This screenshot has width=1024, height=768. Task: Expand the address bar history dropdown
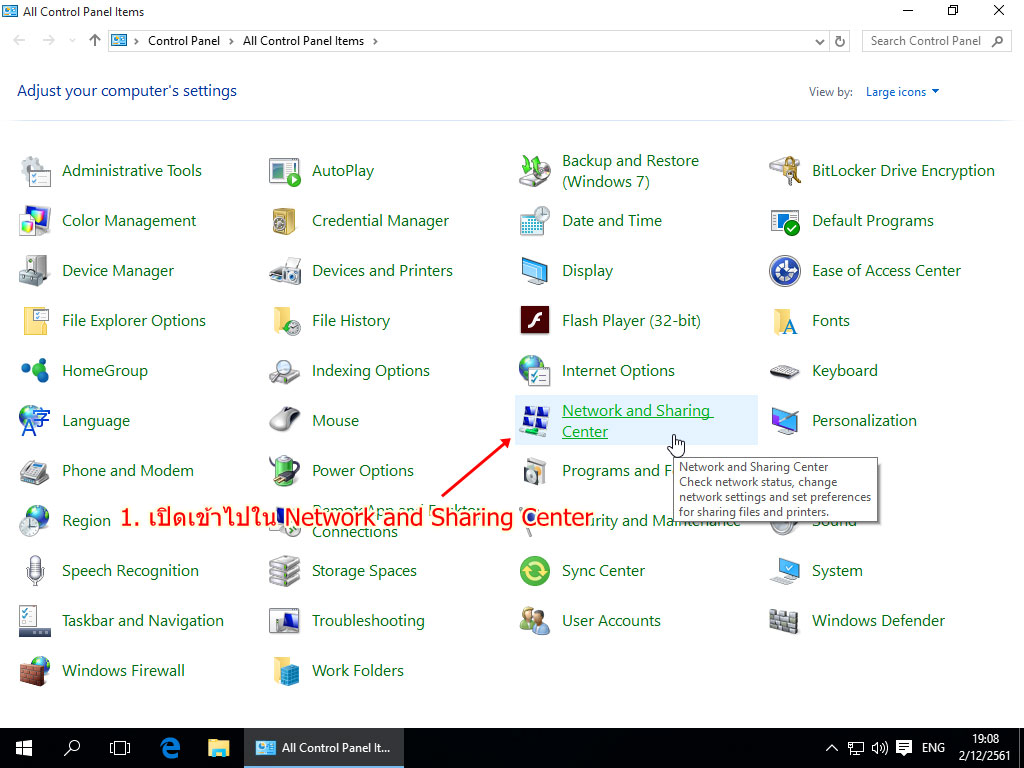coord(820,41)
